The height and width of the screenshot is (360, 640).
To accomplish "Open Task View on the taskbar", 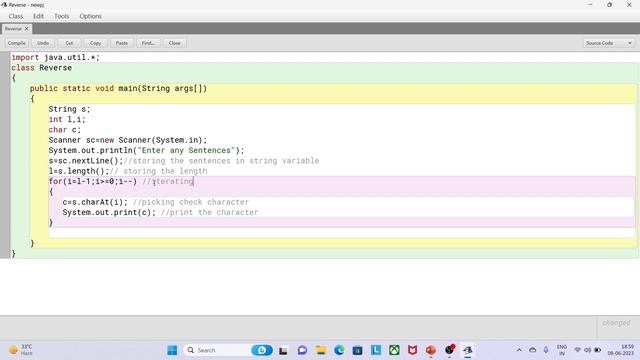I will coord(283,350).
